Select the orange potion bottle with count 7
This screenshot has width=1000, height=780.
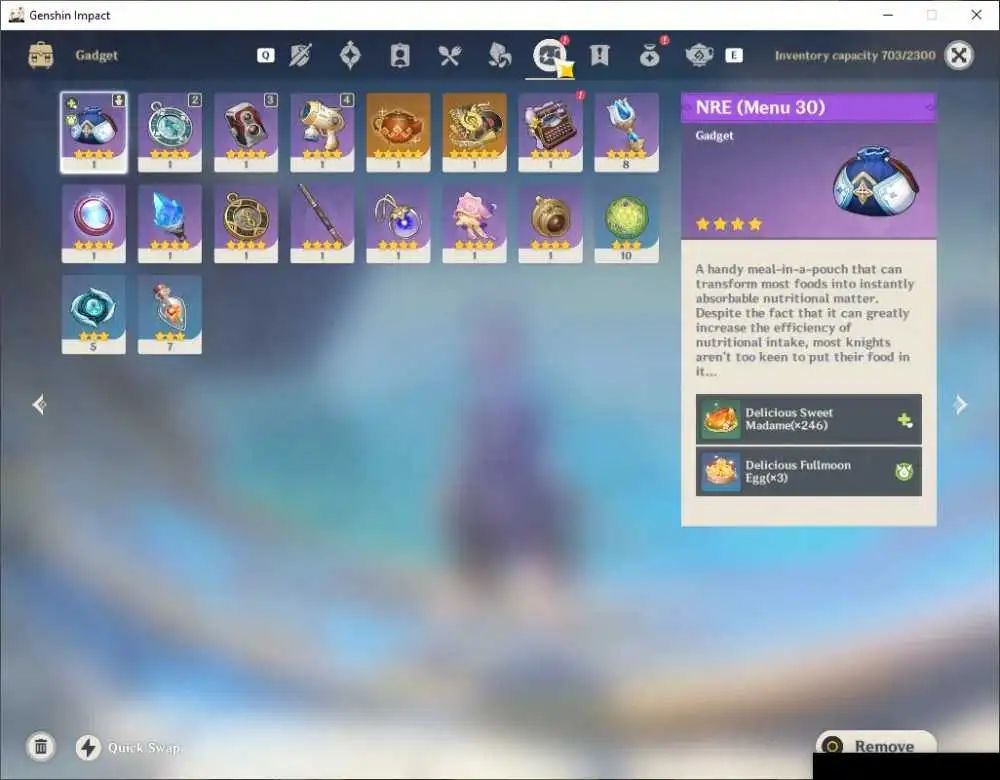[x=170, y=314]
